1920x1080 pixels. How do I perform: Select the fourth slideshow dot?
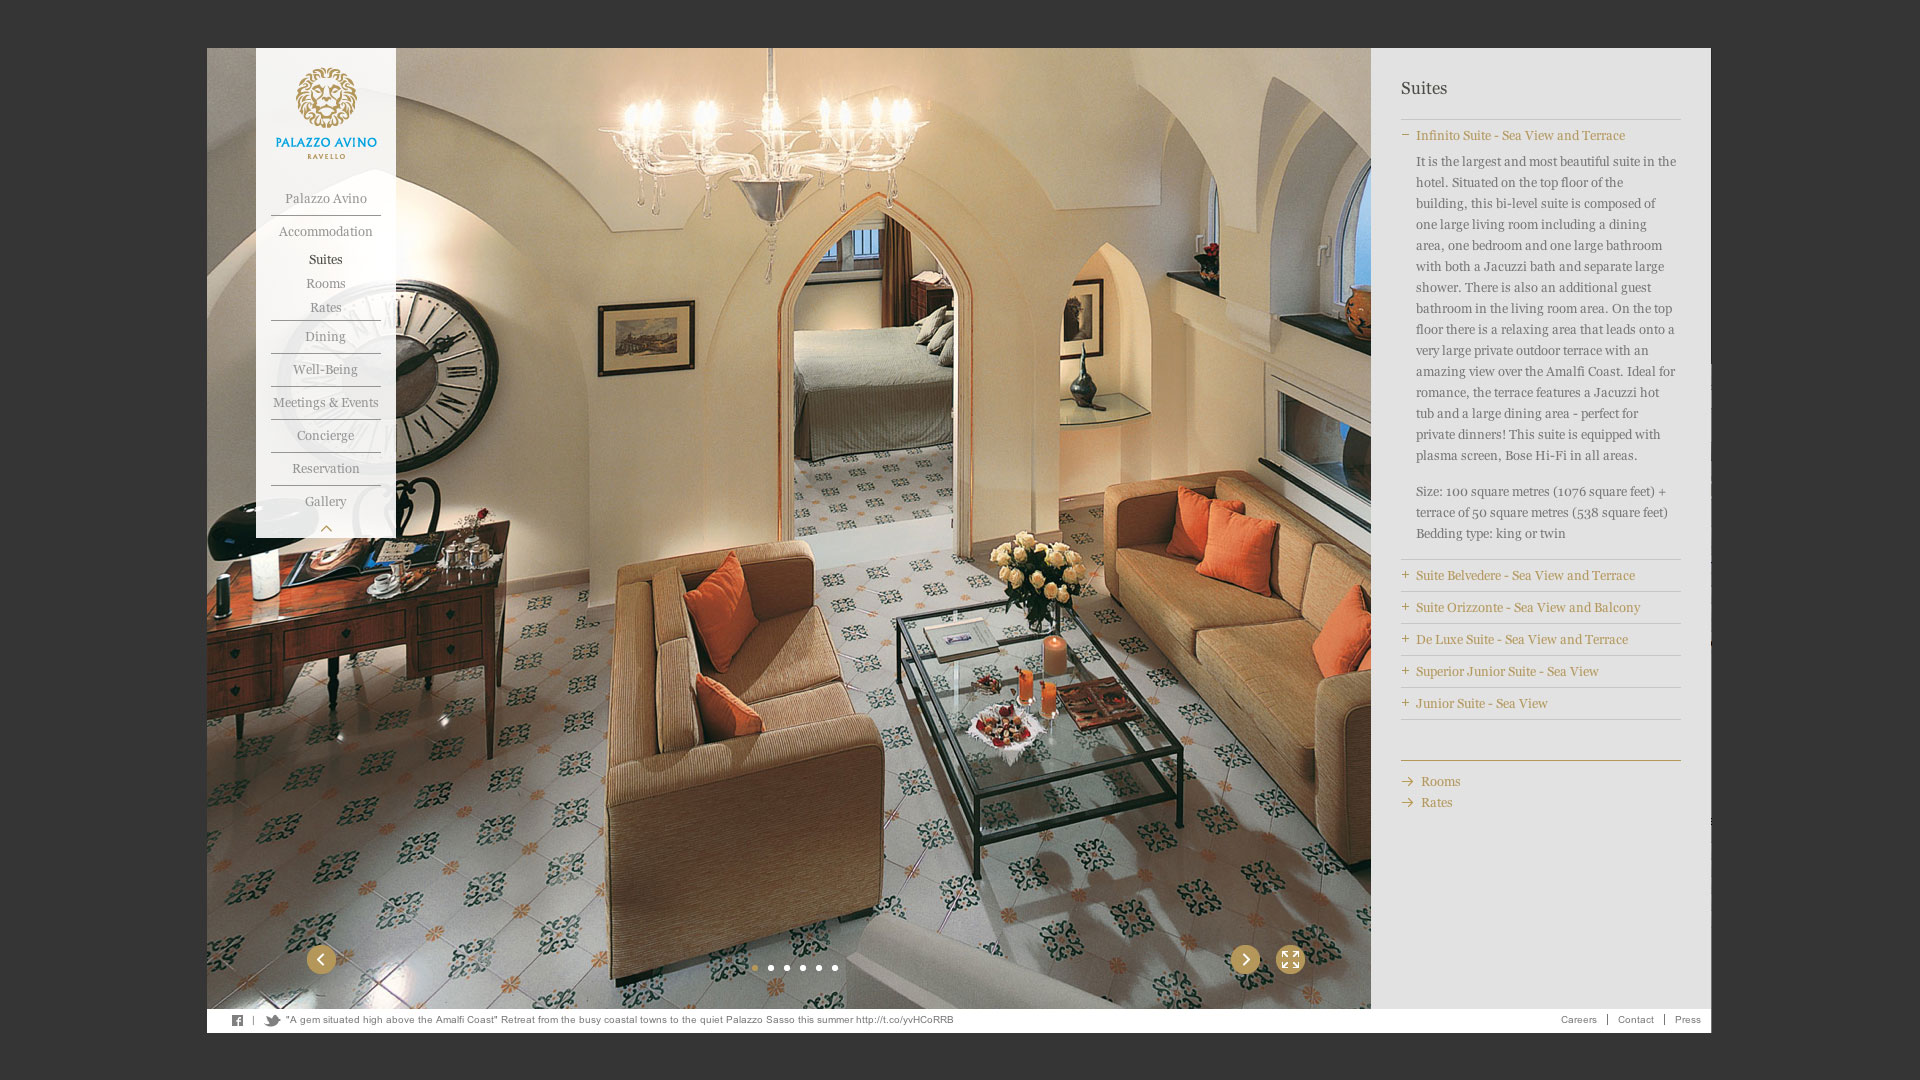coord(803,968)
